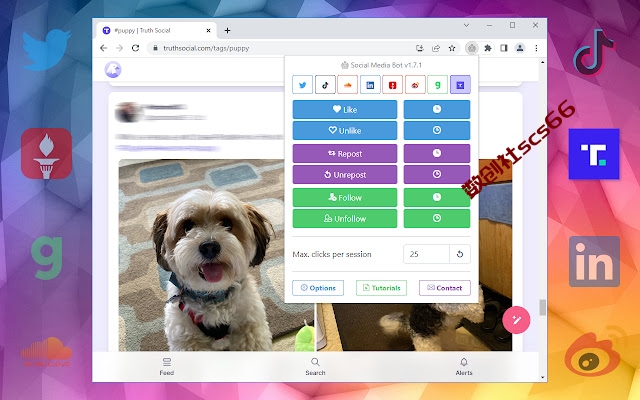Open the Options page
This screenshot has width=640, height=400.
(x=318, y=288)
